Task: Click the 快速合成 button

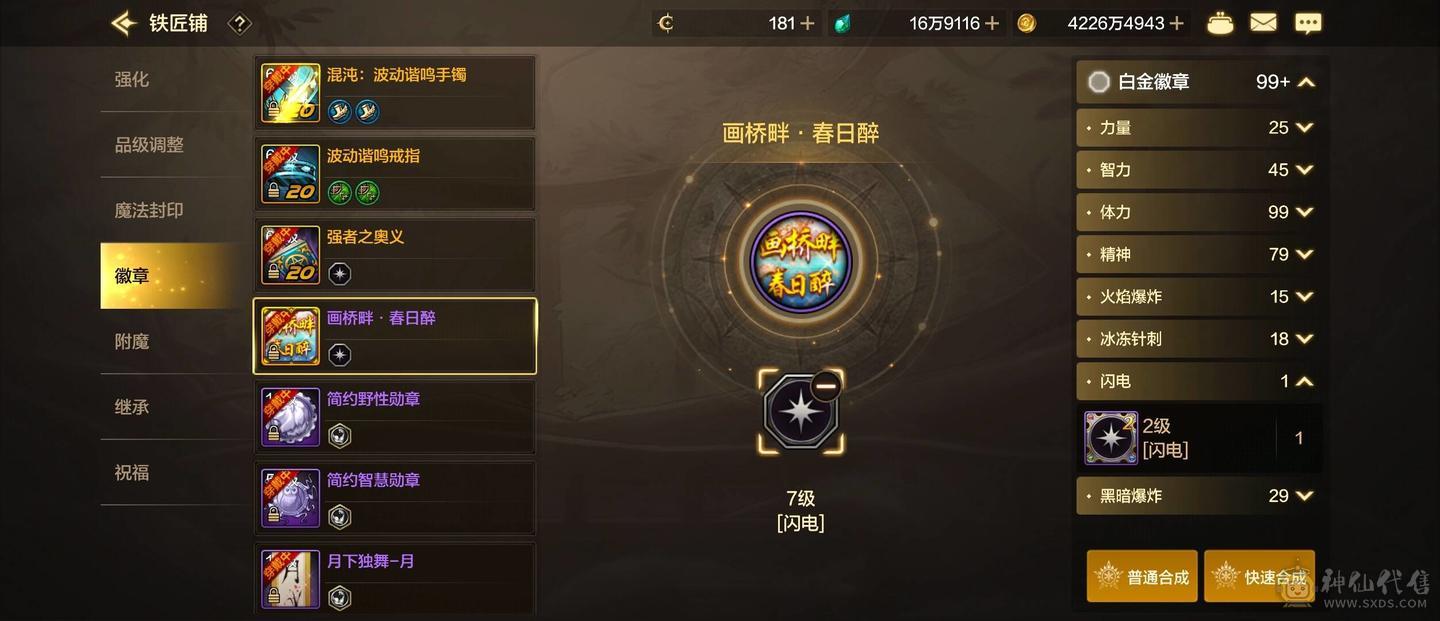Action: pos(1259,576)
